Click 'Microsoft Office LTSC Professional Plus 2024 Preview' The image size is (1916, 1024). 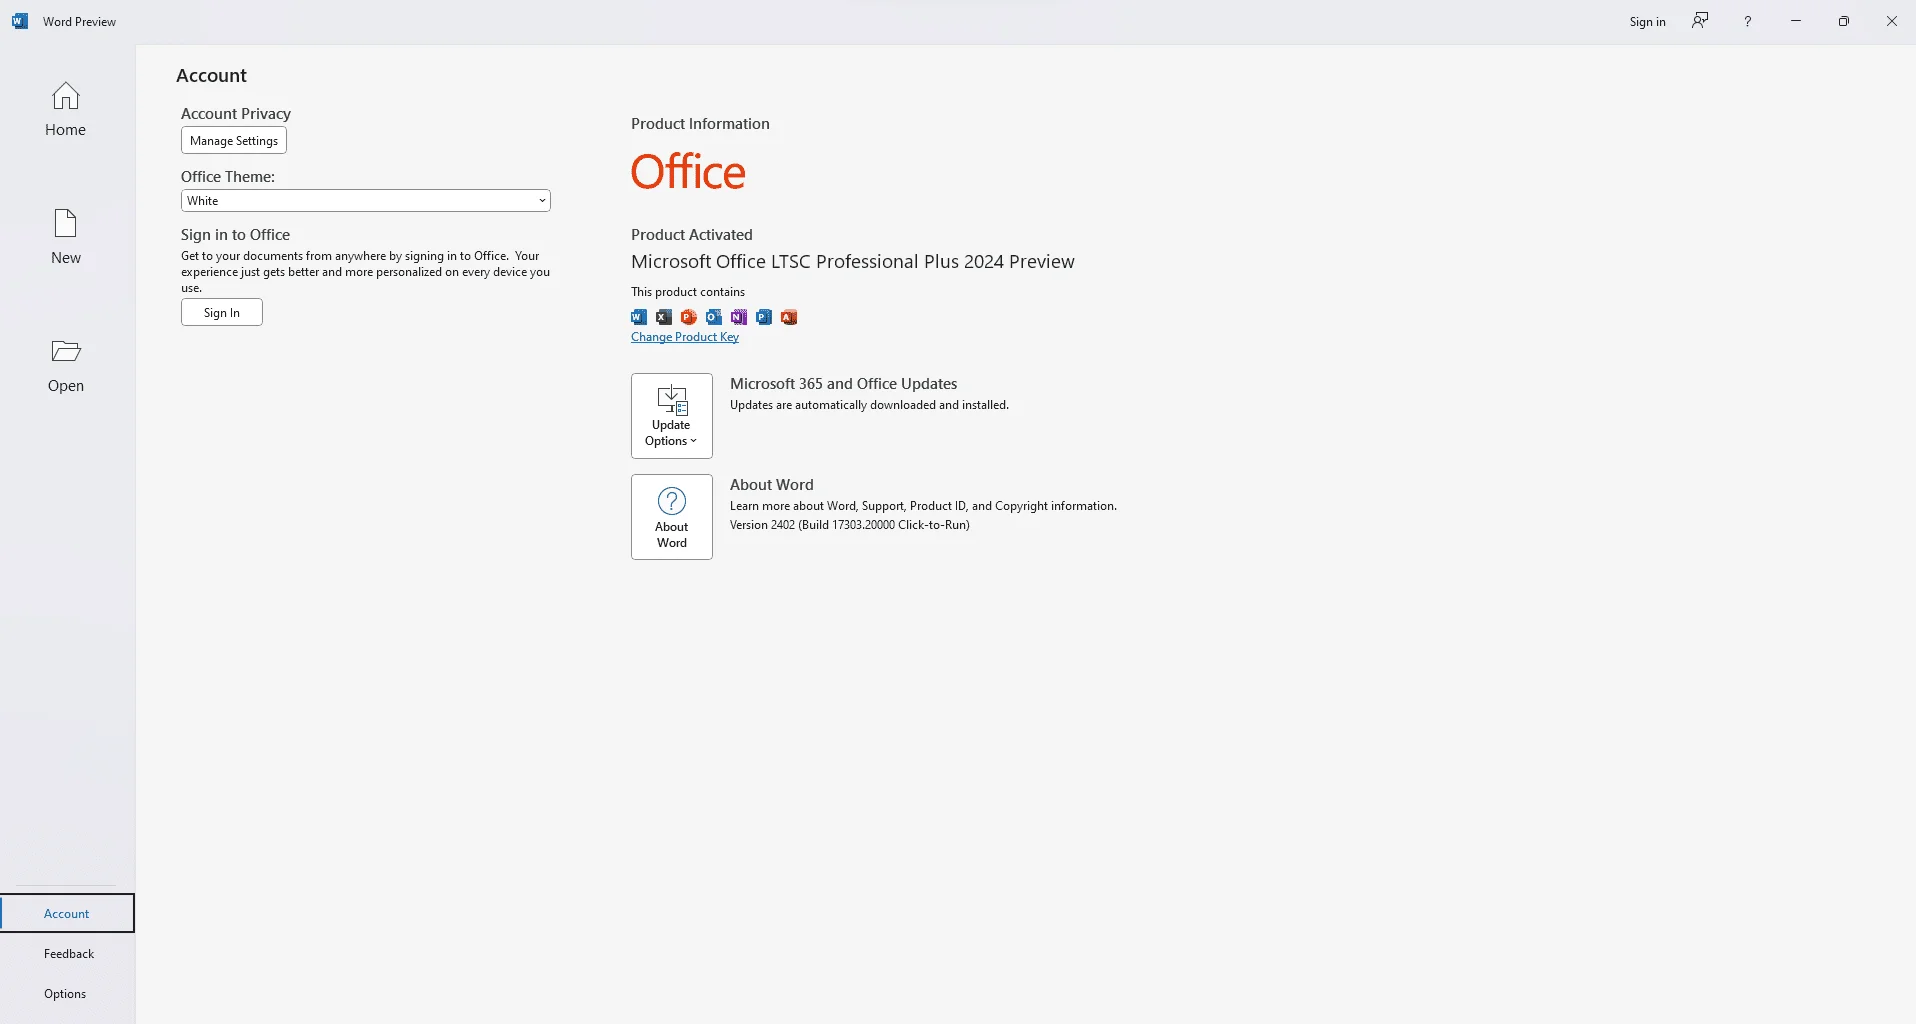(x=853, y=262)
